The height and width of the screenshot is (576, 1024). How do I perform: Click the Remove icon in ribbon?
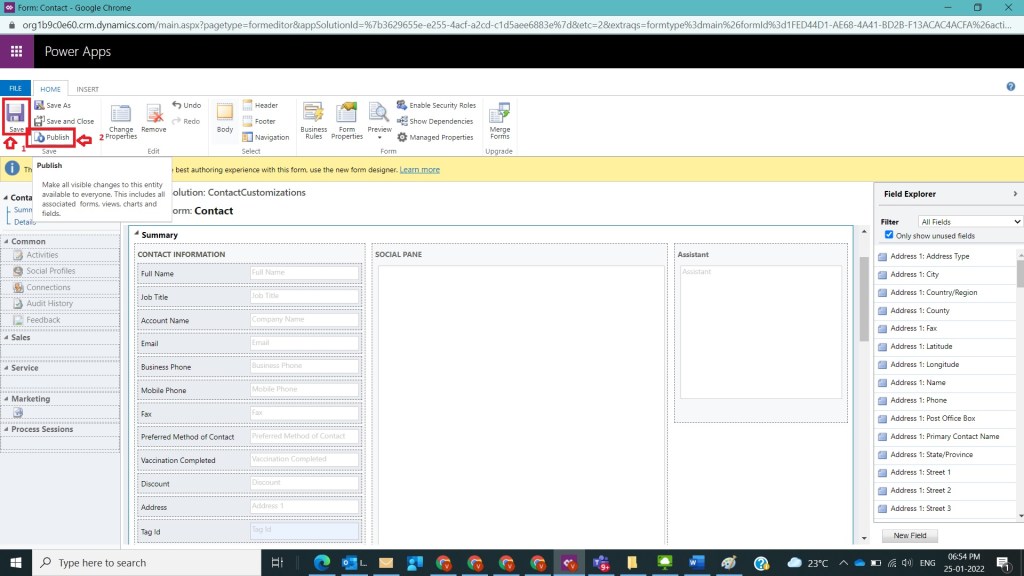tap(154, 120)
